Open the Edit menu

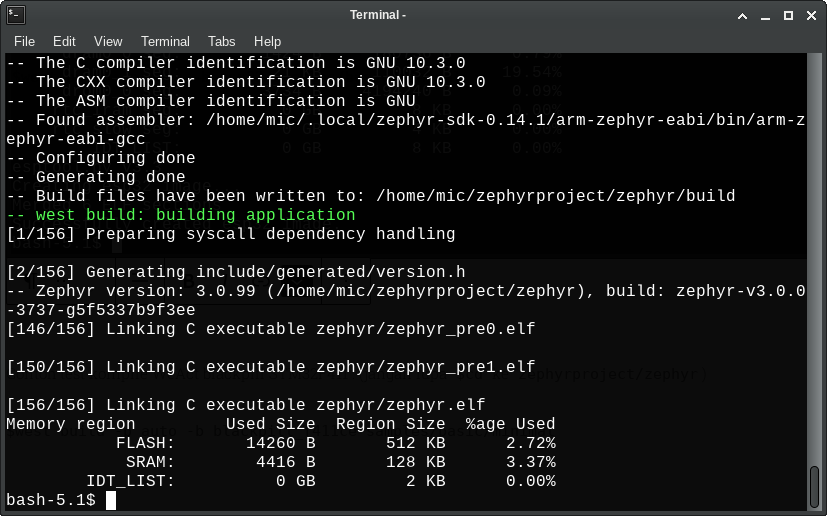click(x=64, y=41)
